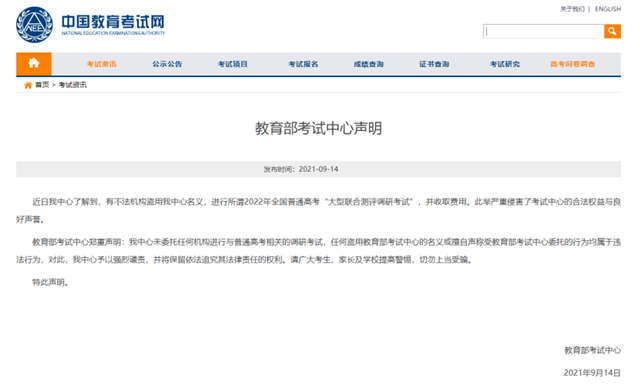Click the paragraph starting 近日我中心了解到
The width and height of the screenshot is (640, 384).
pyautogui.click(x=318, y=211)
